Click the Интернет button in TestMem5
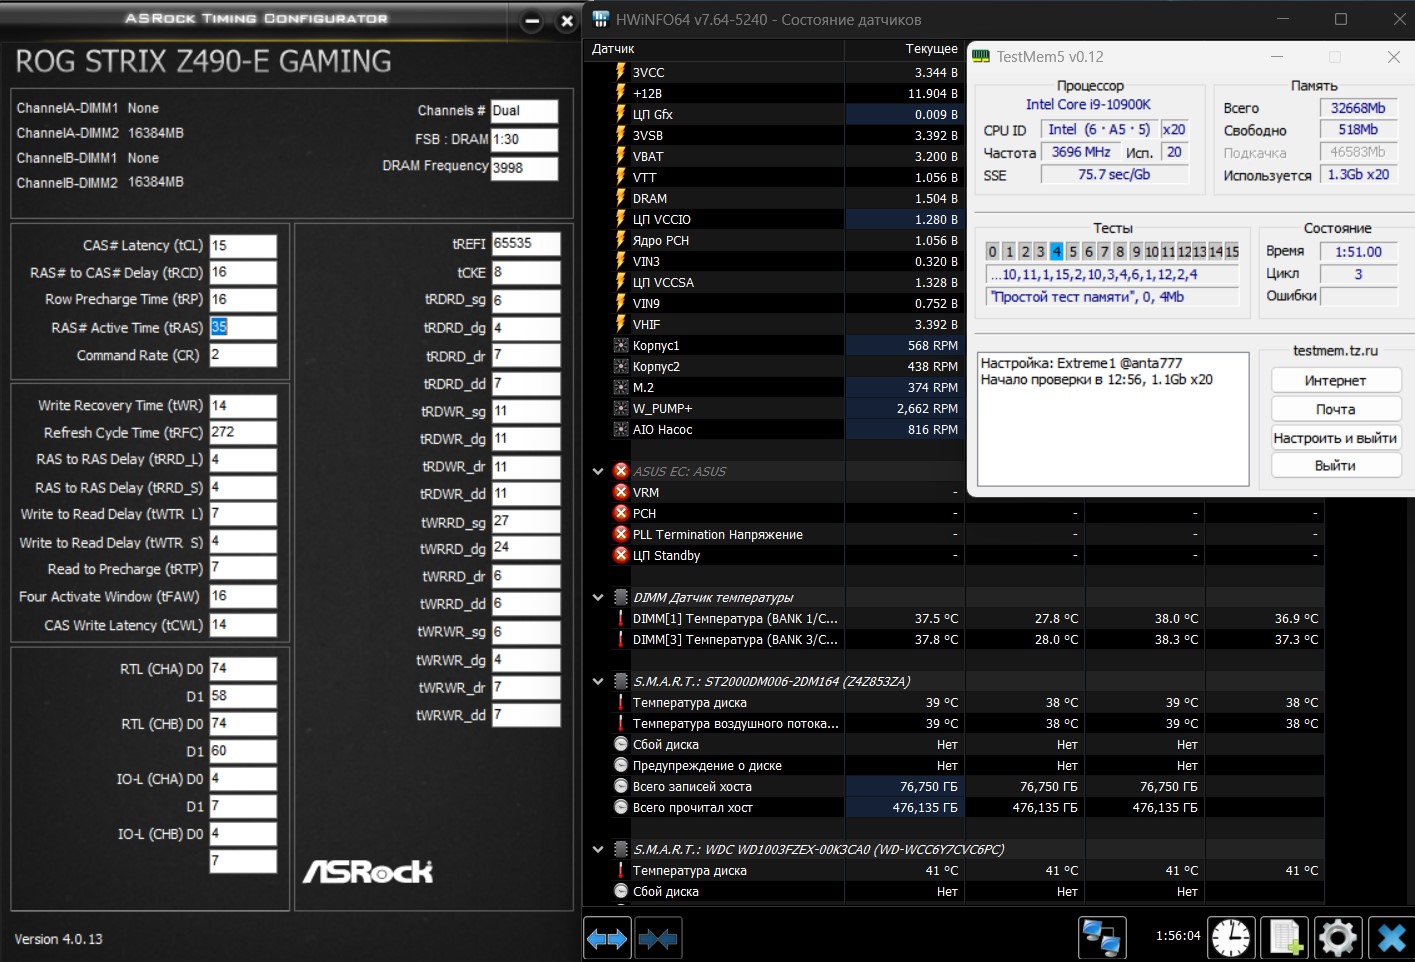This screenshot has height=962, width=1415. click(1336, 381)
